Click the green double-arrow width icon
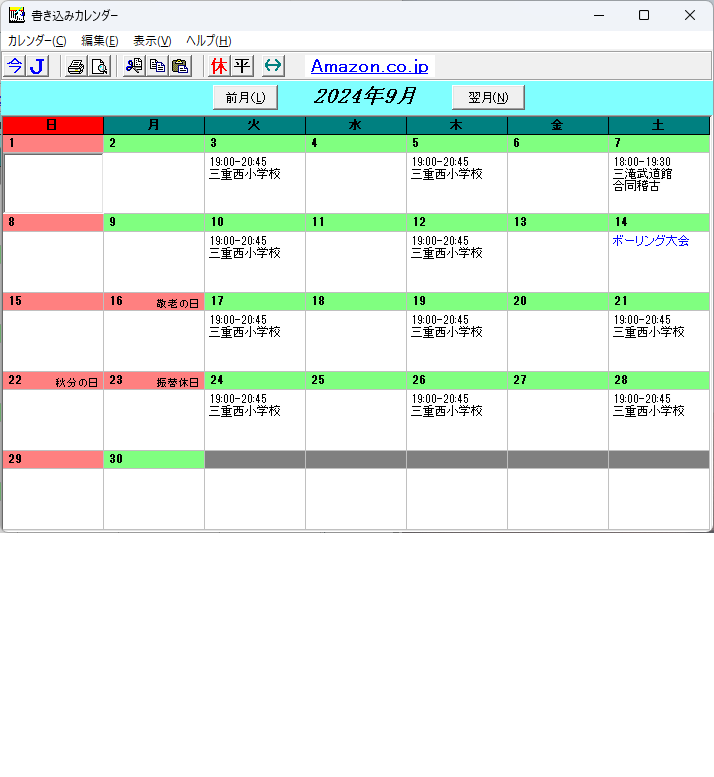 pyautogui.click(x=273, y=66)
